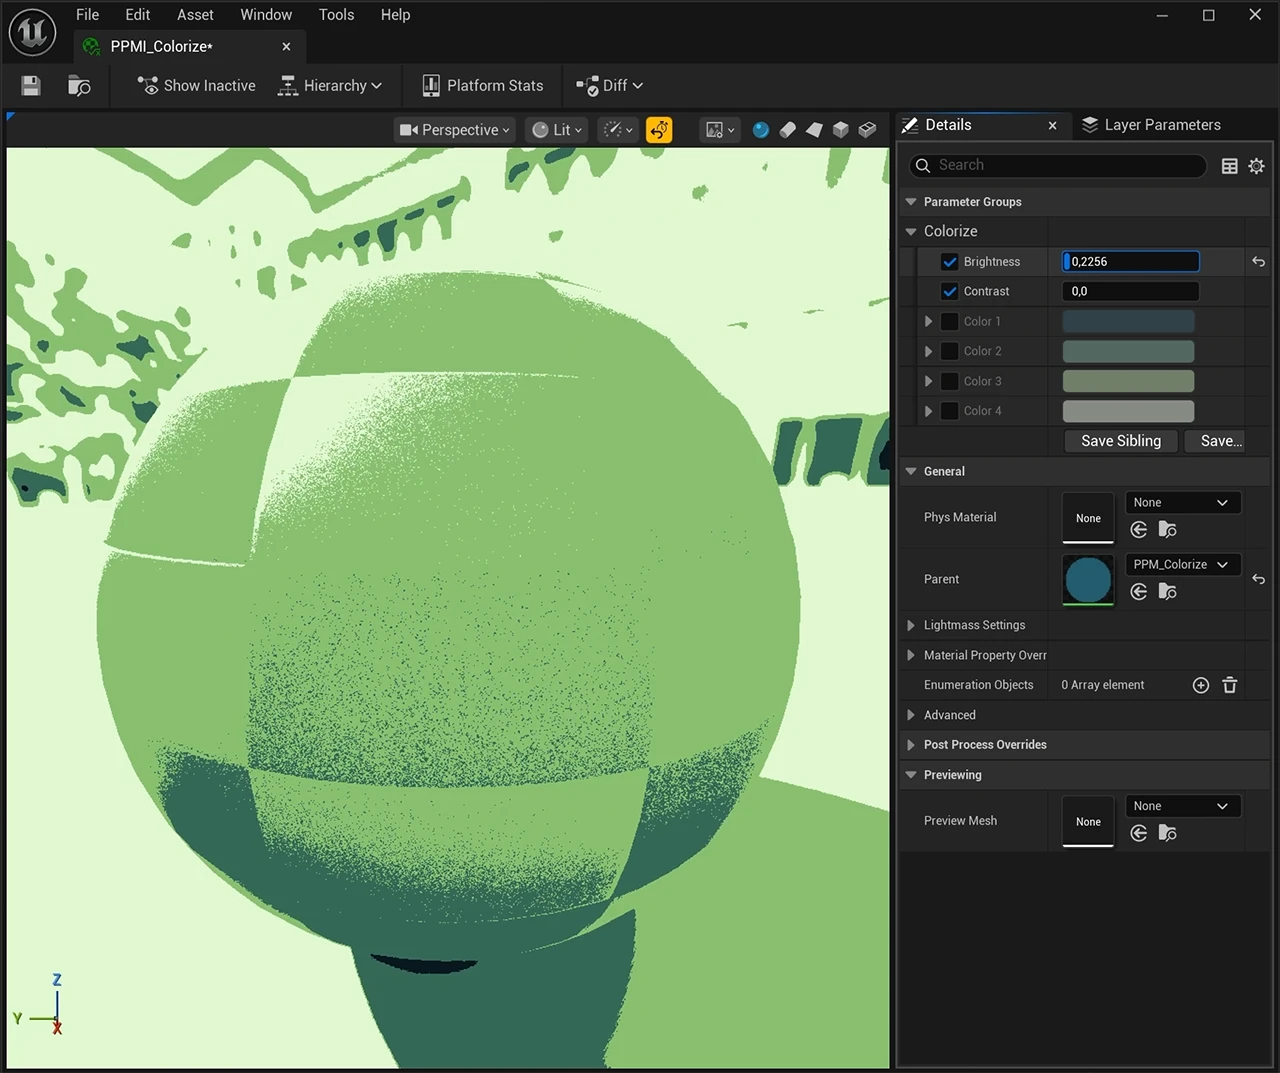This screenshot has width=1280, height=1073.
Task: Open Color 1 swatch picker
Action: click(1128, 322)
